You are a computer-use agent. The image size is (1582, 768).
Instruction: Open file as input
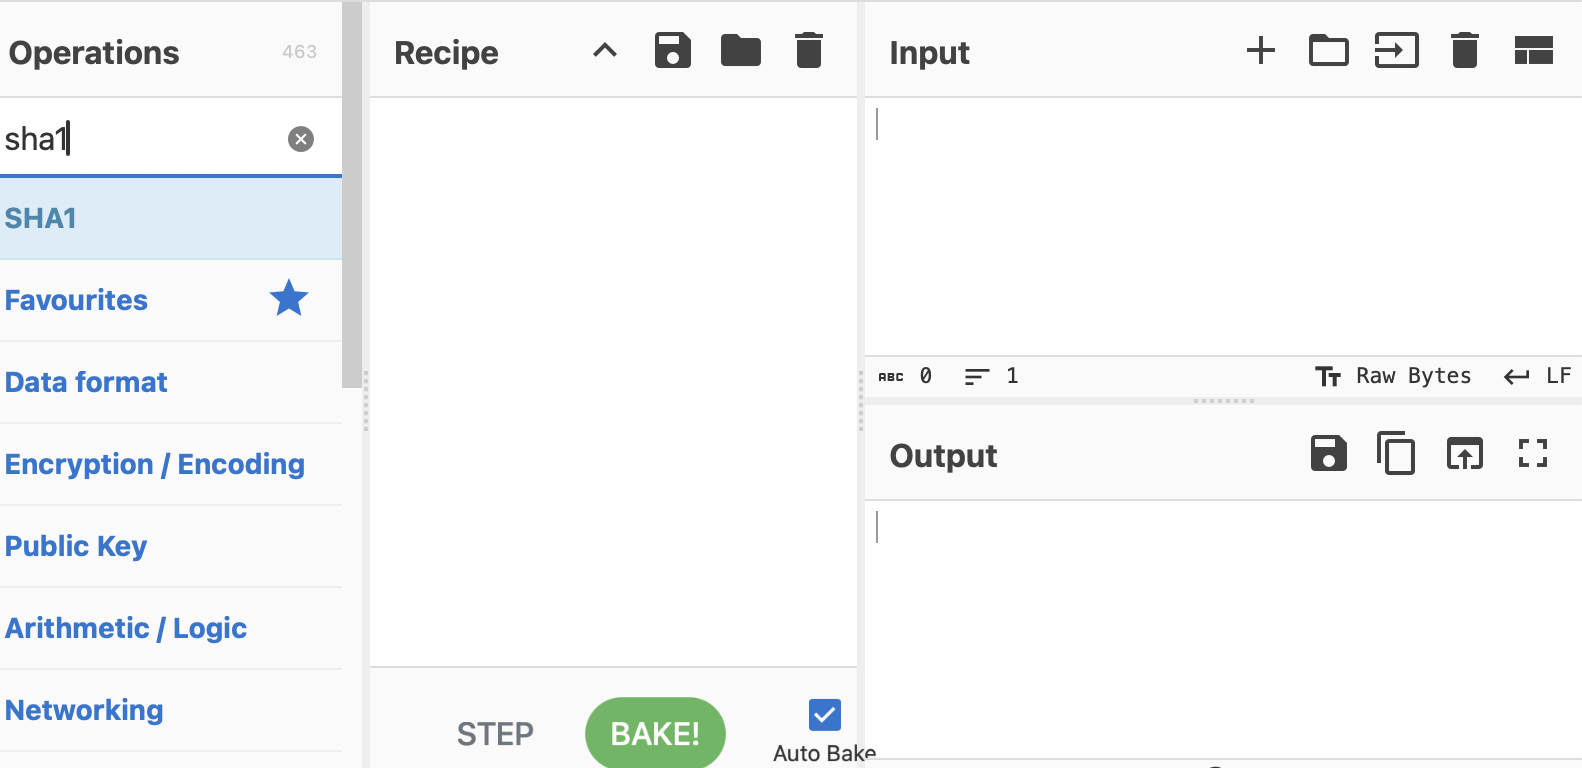pyautogui.click(x=1397, y=50)
